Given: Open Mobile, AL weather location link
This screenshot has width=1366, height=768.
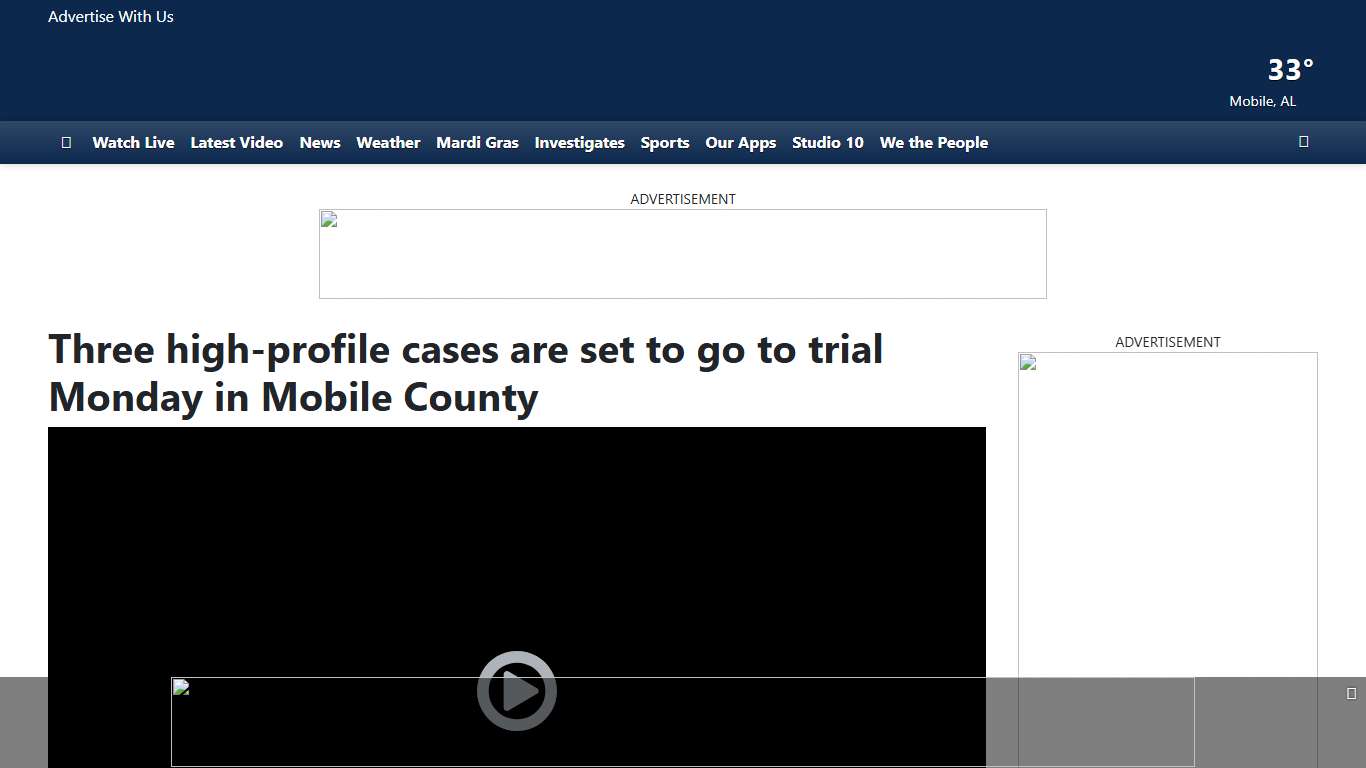Looking at the screenshot, I should coord(1262,101).
